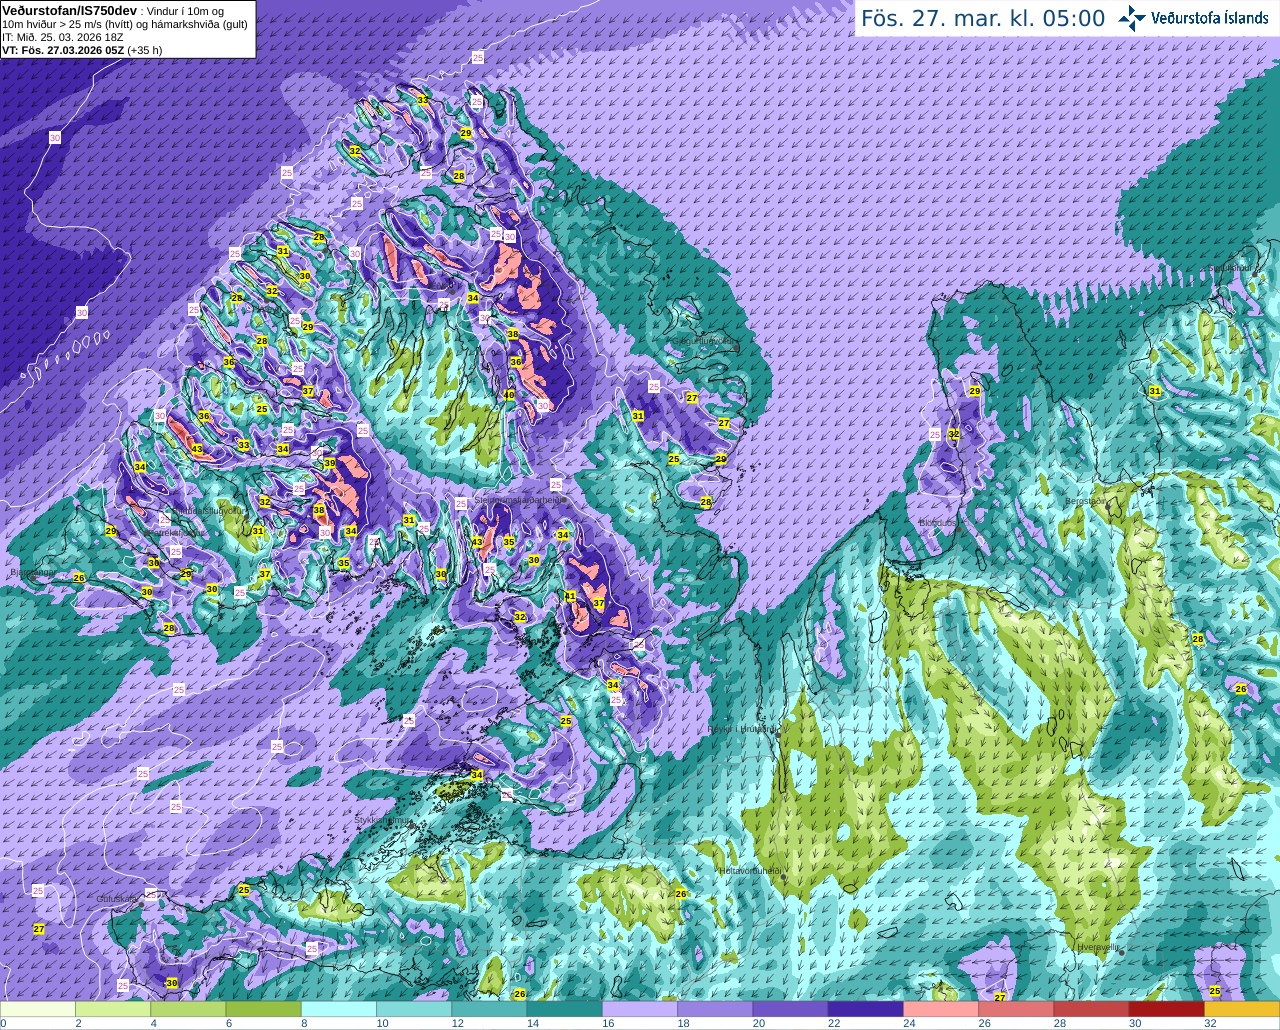Click the yellow 39 gust marker
Screen dimensions: 1280x1030
tap(330, 463)
